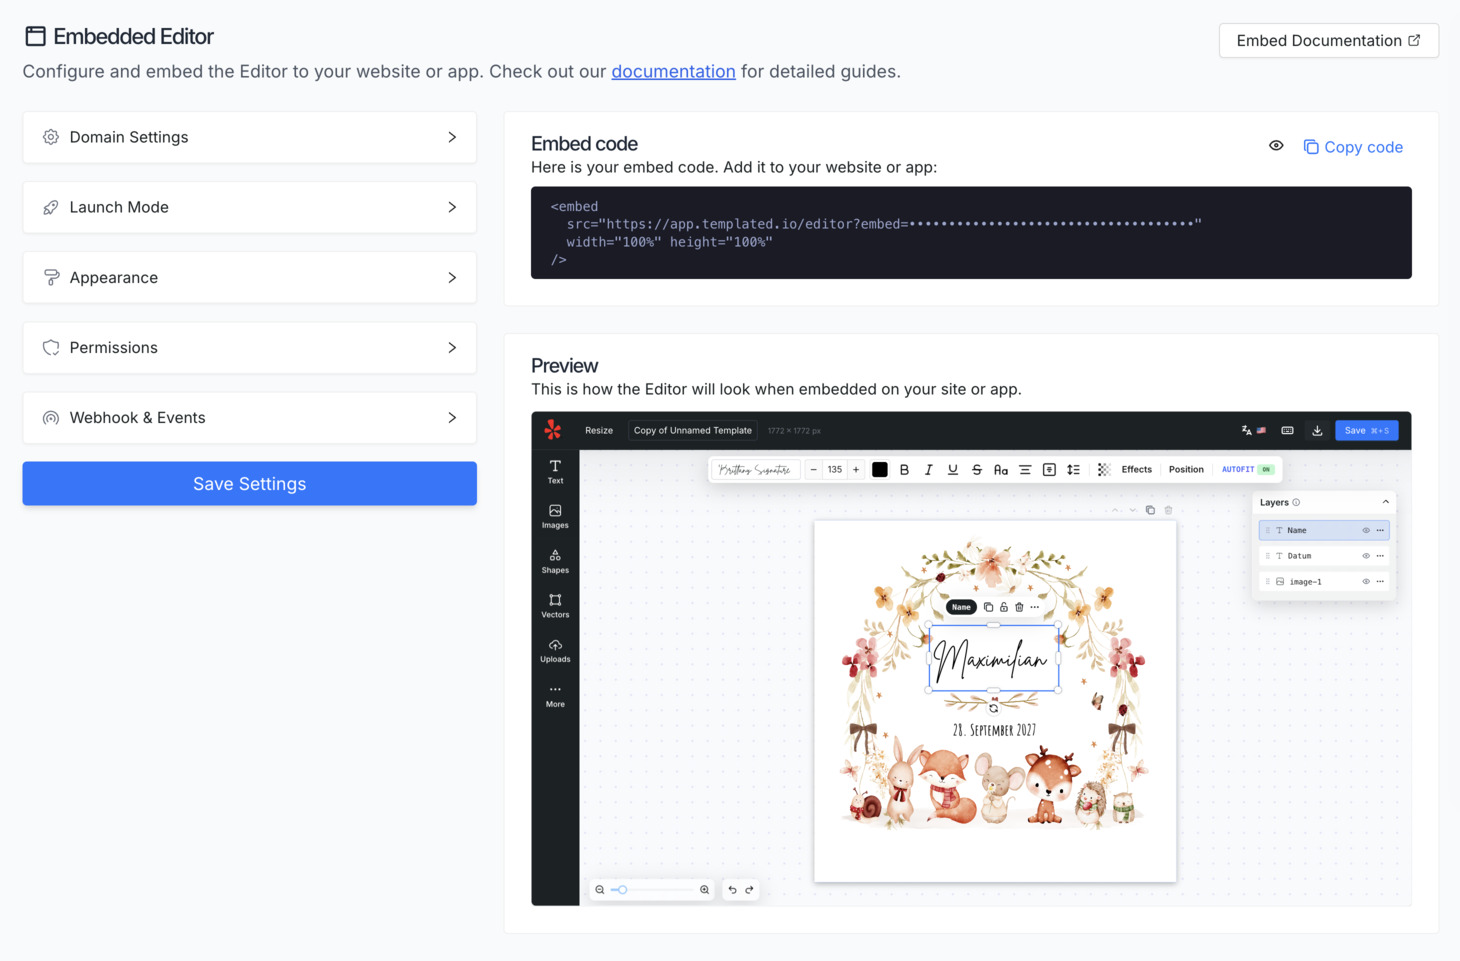The height and width of the screenshot is (961, 1460).
Task: Apply italic formatting to the text
Action: (x=928, y=469)
